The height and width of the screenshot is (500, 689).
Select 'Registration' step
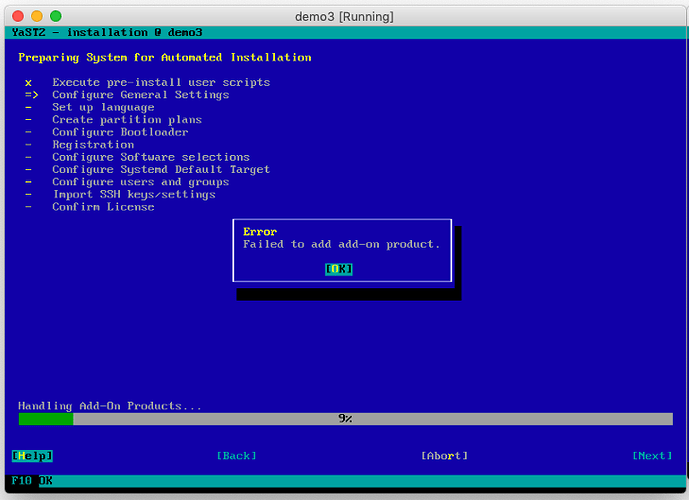[93, 145]
